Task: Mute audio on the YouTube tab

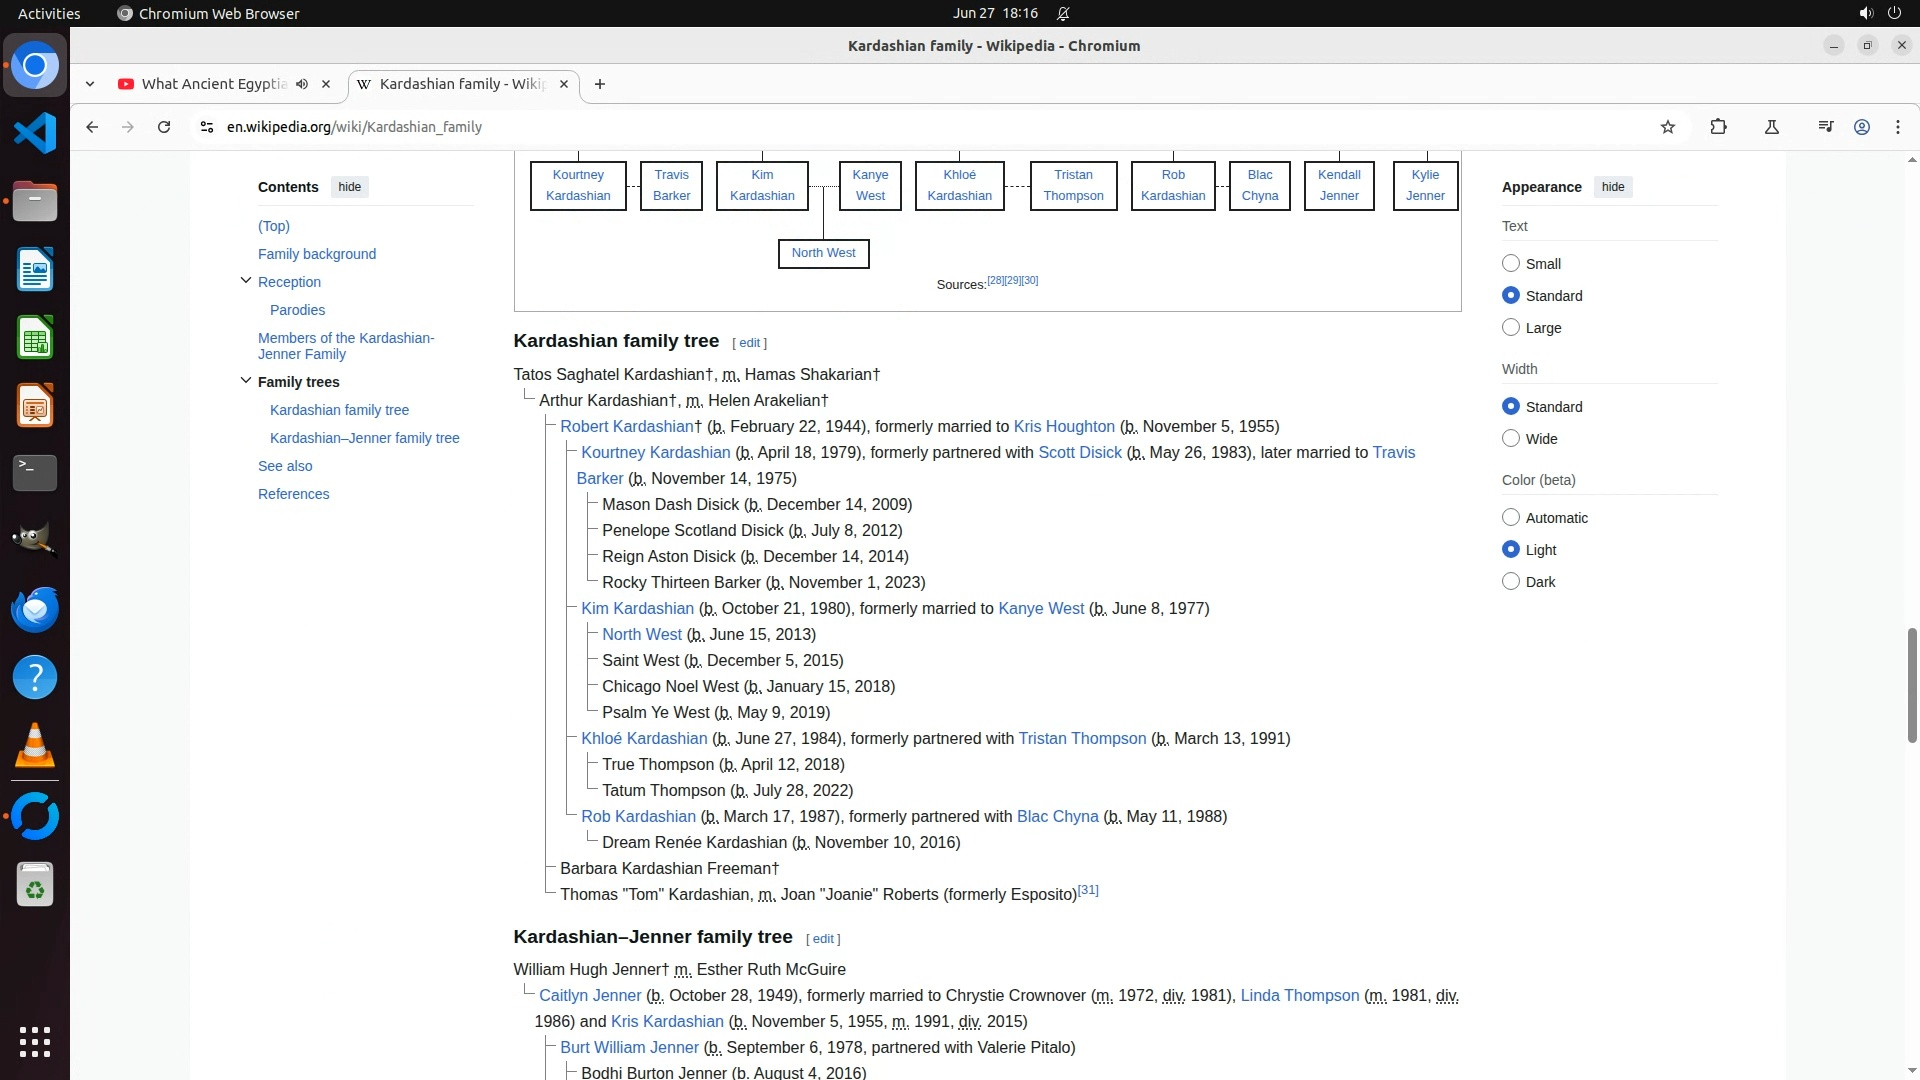Action: point(302,84)
